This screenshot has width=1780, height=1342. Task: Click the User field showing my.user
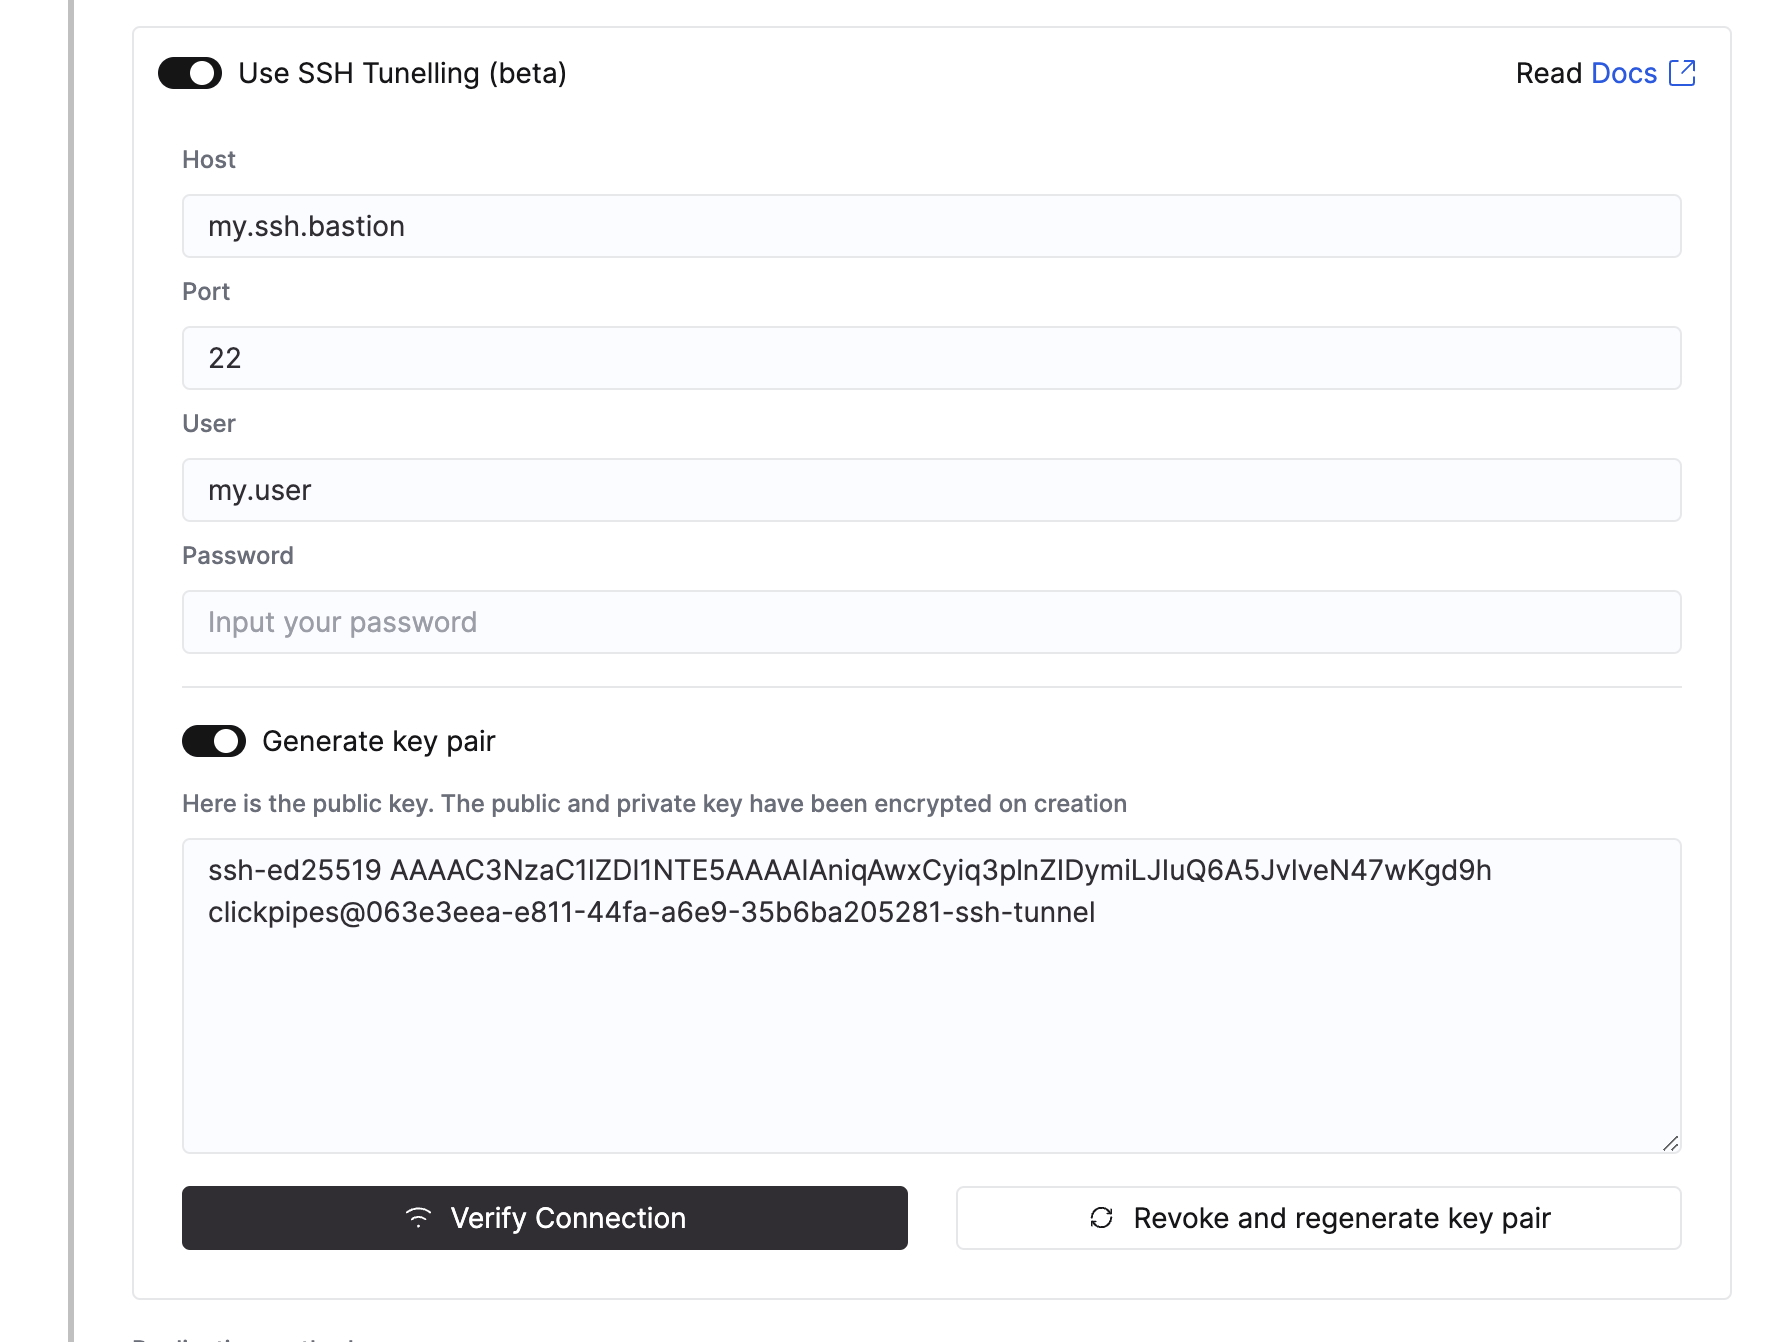(931, 490)
